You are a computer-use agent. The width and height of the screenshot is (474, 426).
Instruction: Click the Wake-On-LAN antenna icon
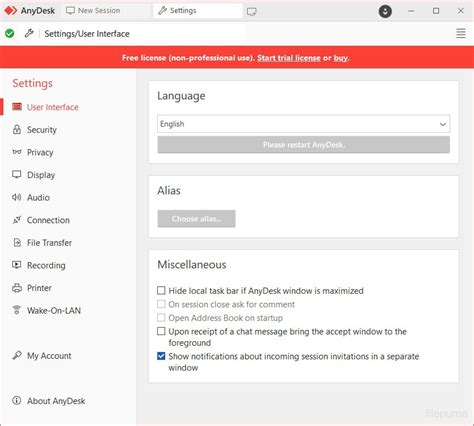17,310
